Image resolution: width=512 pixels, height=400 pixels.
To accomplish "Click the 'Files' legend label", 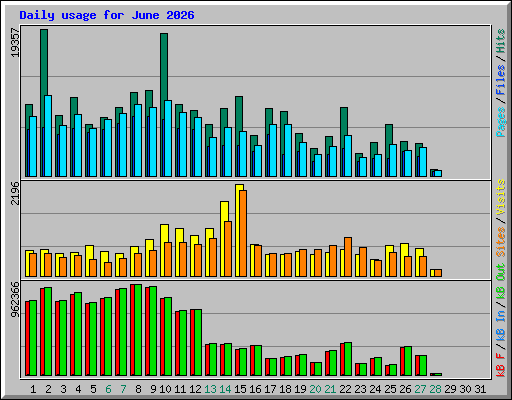I will [x=501, y=80].
